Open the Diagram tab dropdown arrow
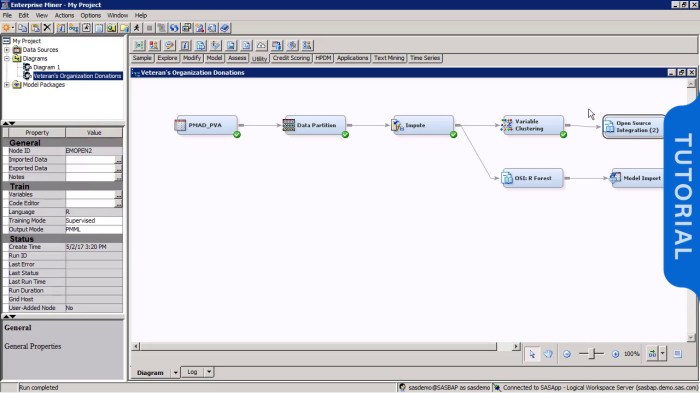700x393 pixels. 175,372
